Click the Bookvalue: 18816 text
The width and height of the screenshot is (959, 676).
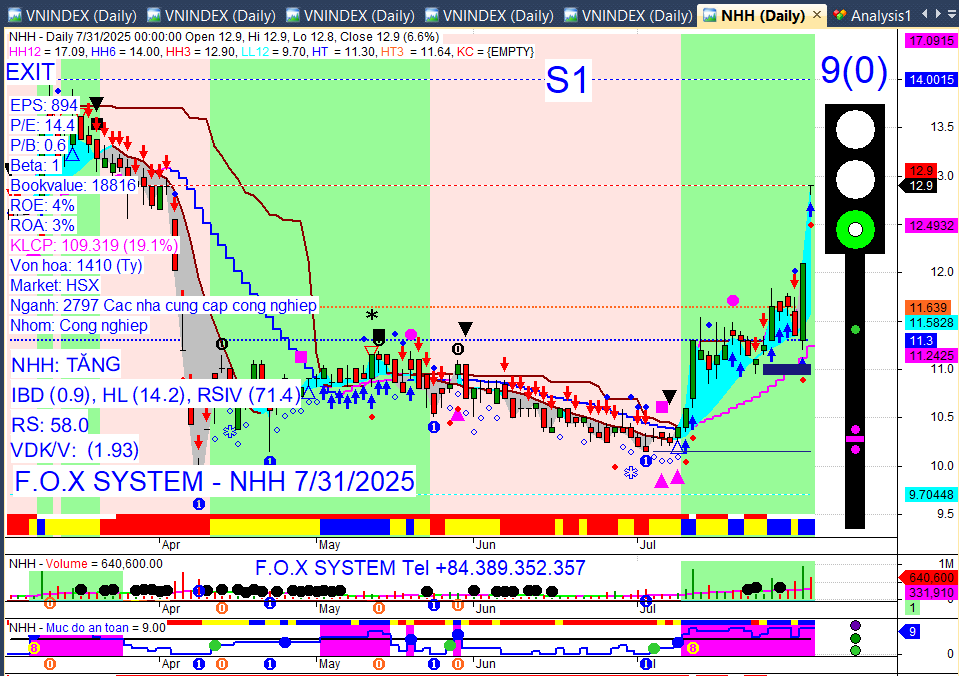73,185
